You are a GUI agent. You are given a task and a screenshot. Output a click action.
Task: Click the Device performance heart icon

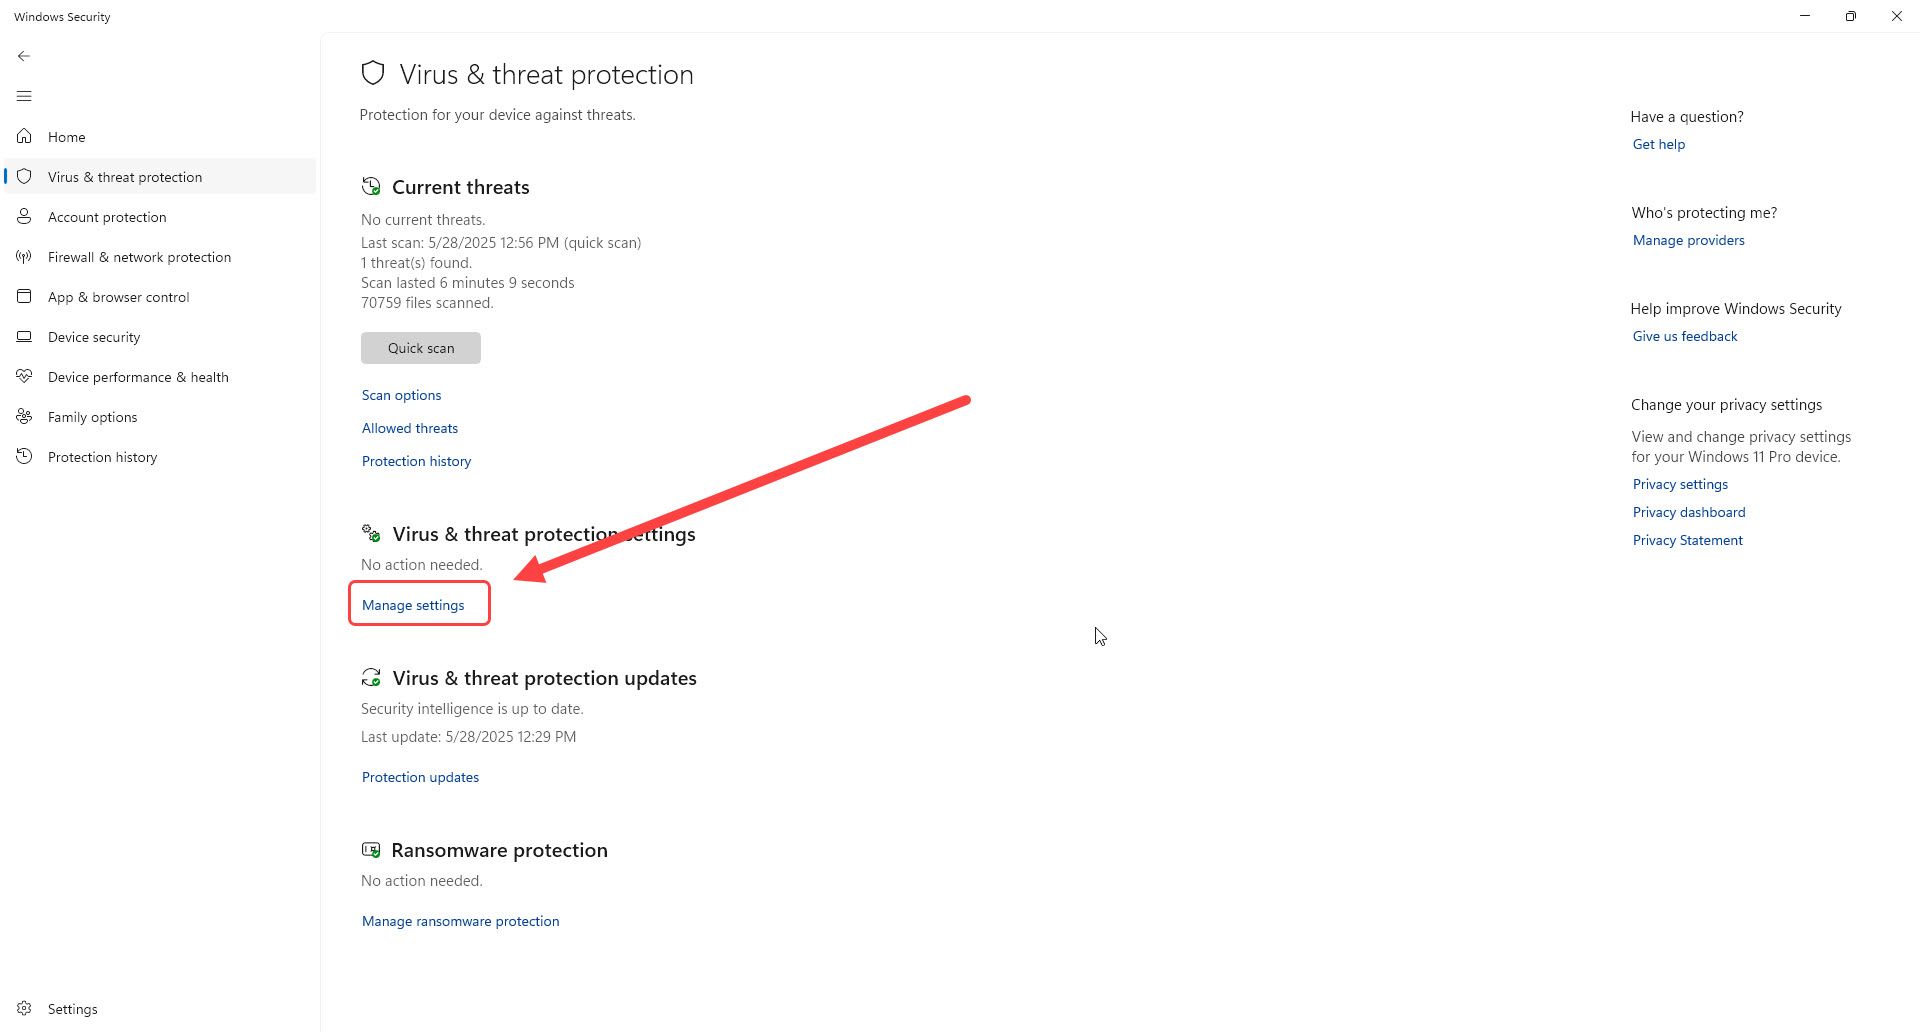click(x=24, y=376)
